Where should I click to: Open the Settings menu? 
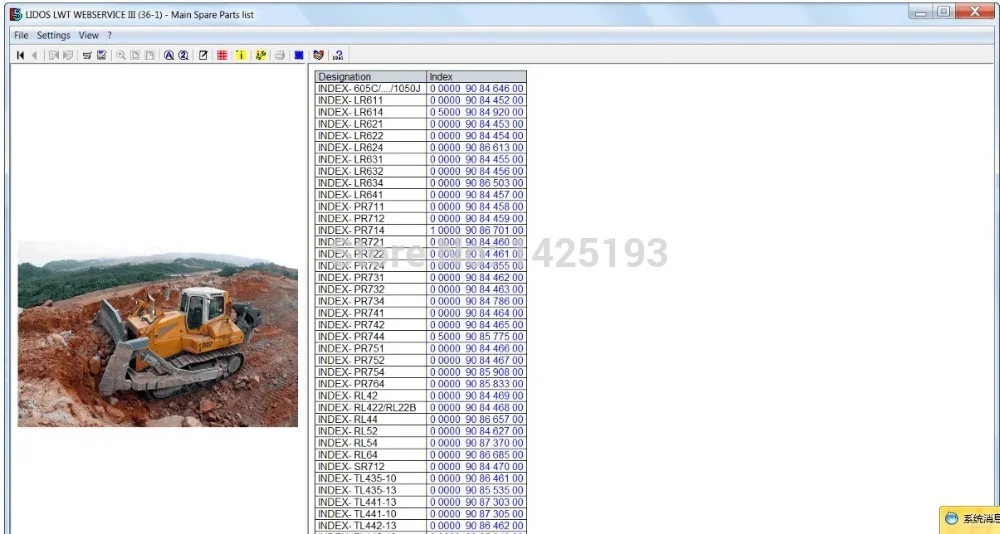pyautogui.click(x=54, y=35)
